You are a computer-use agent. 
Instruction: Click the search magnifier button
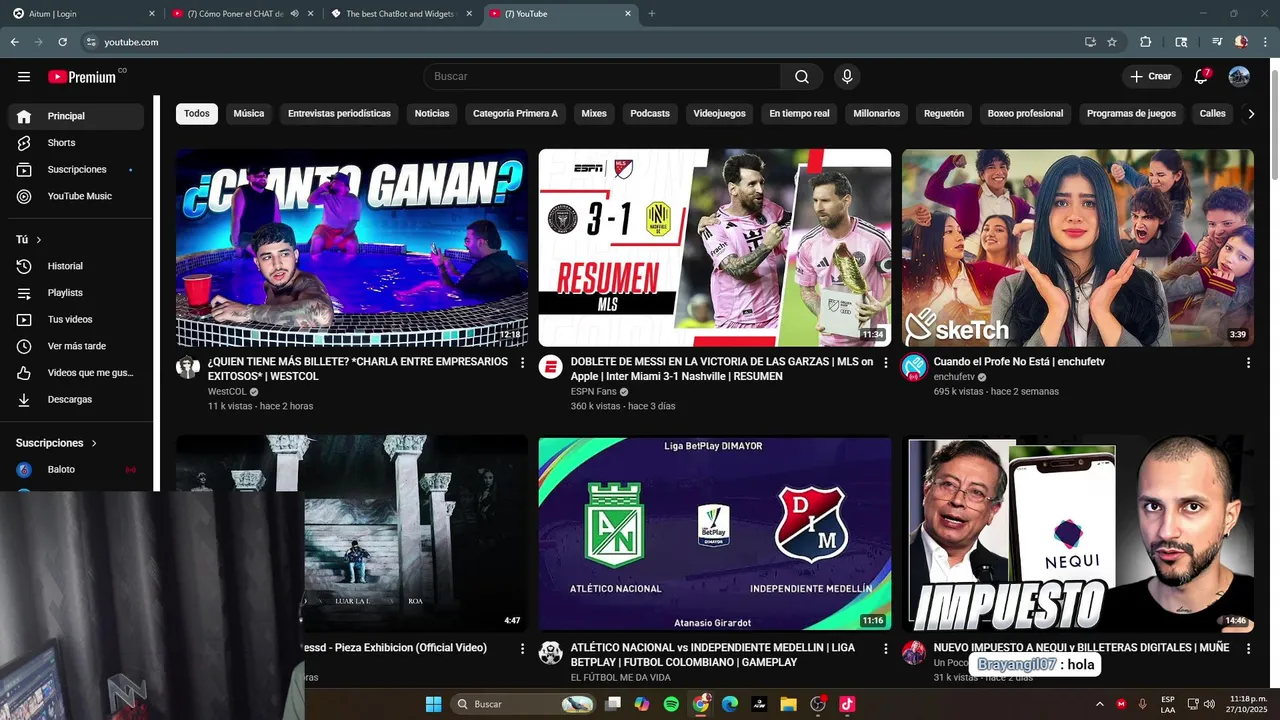(x=802, y=77)
